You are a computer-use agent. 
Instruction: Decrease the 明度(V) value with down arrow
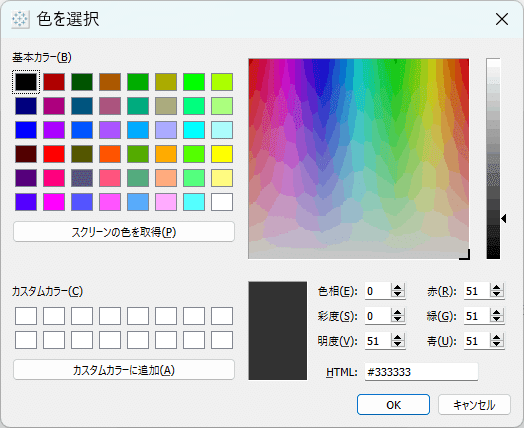398,345
